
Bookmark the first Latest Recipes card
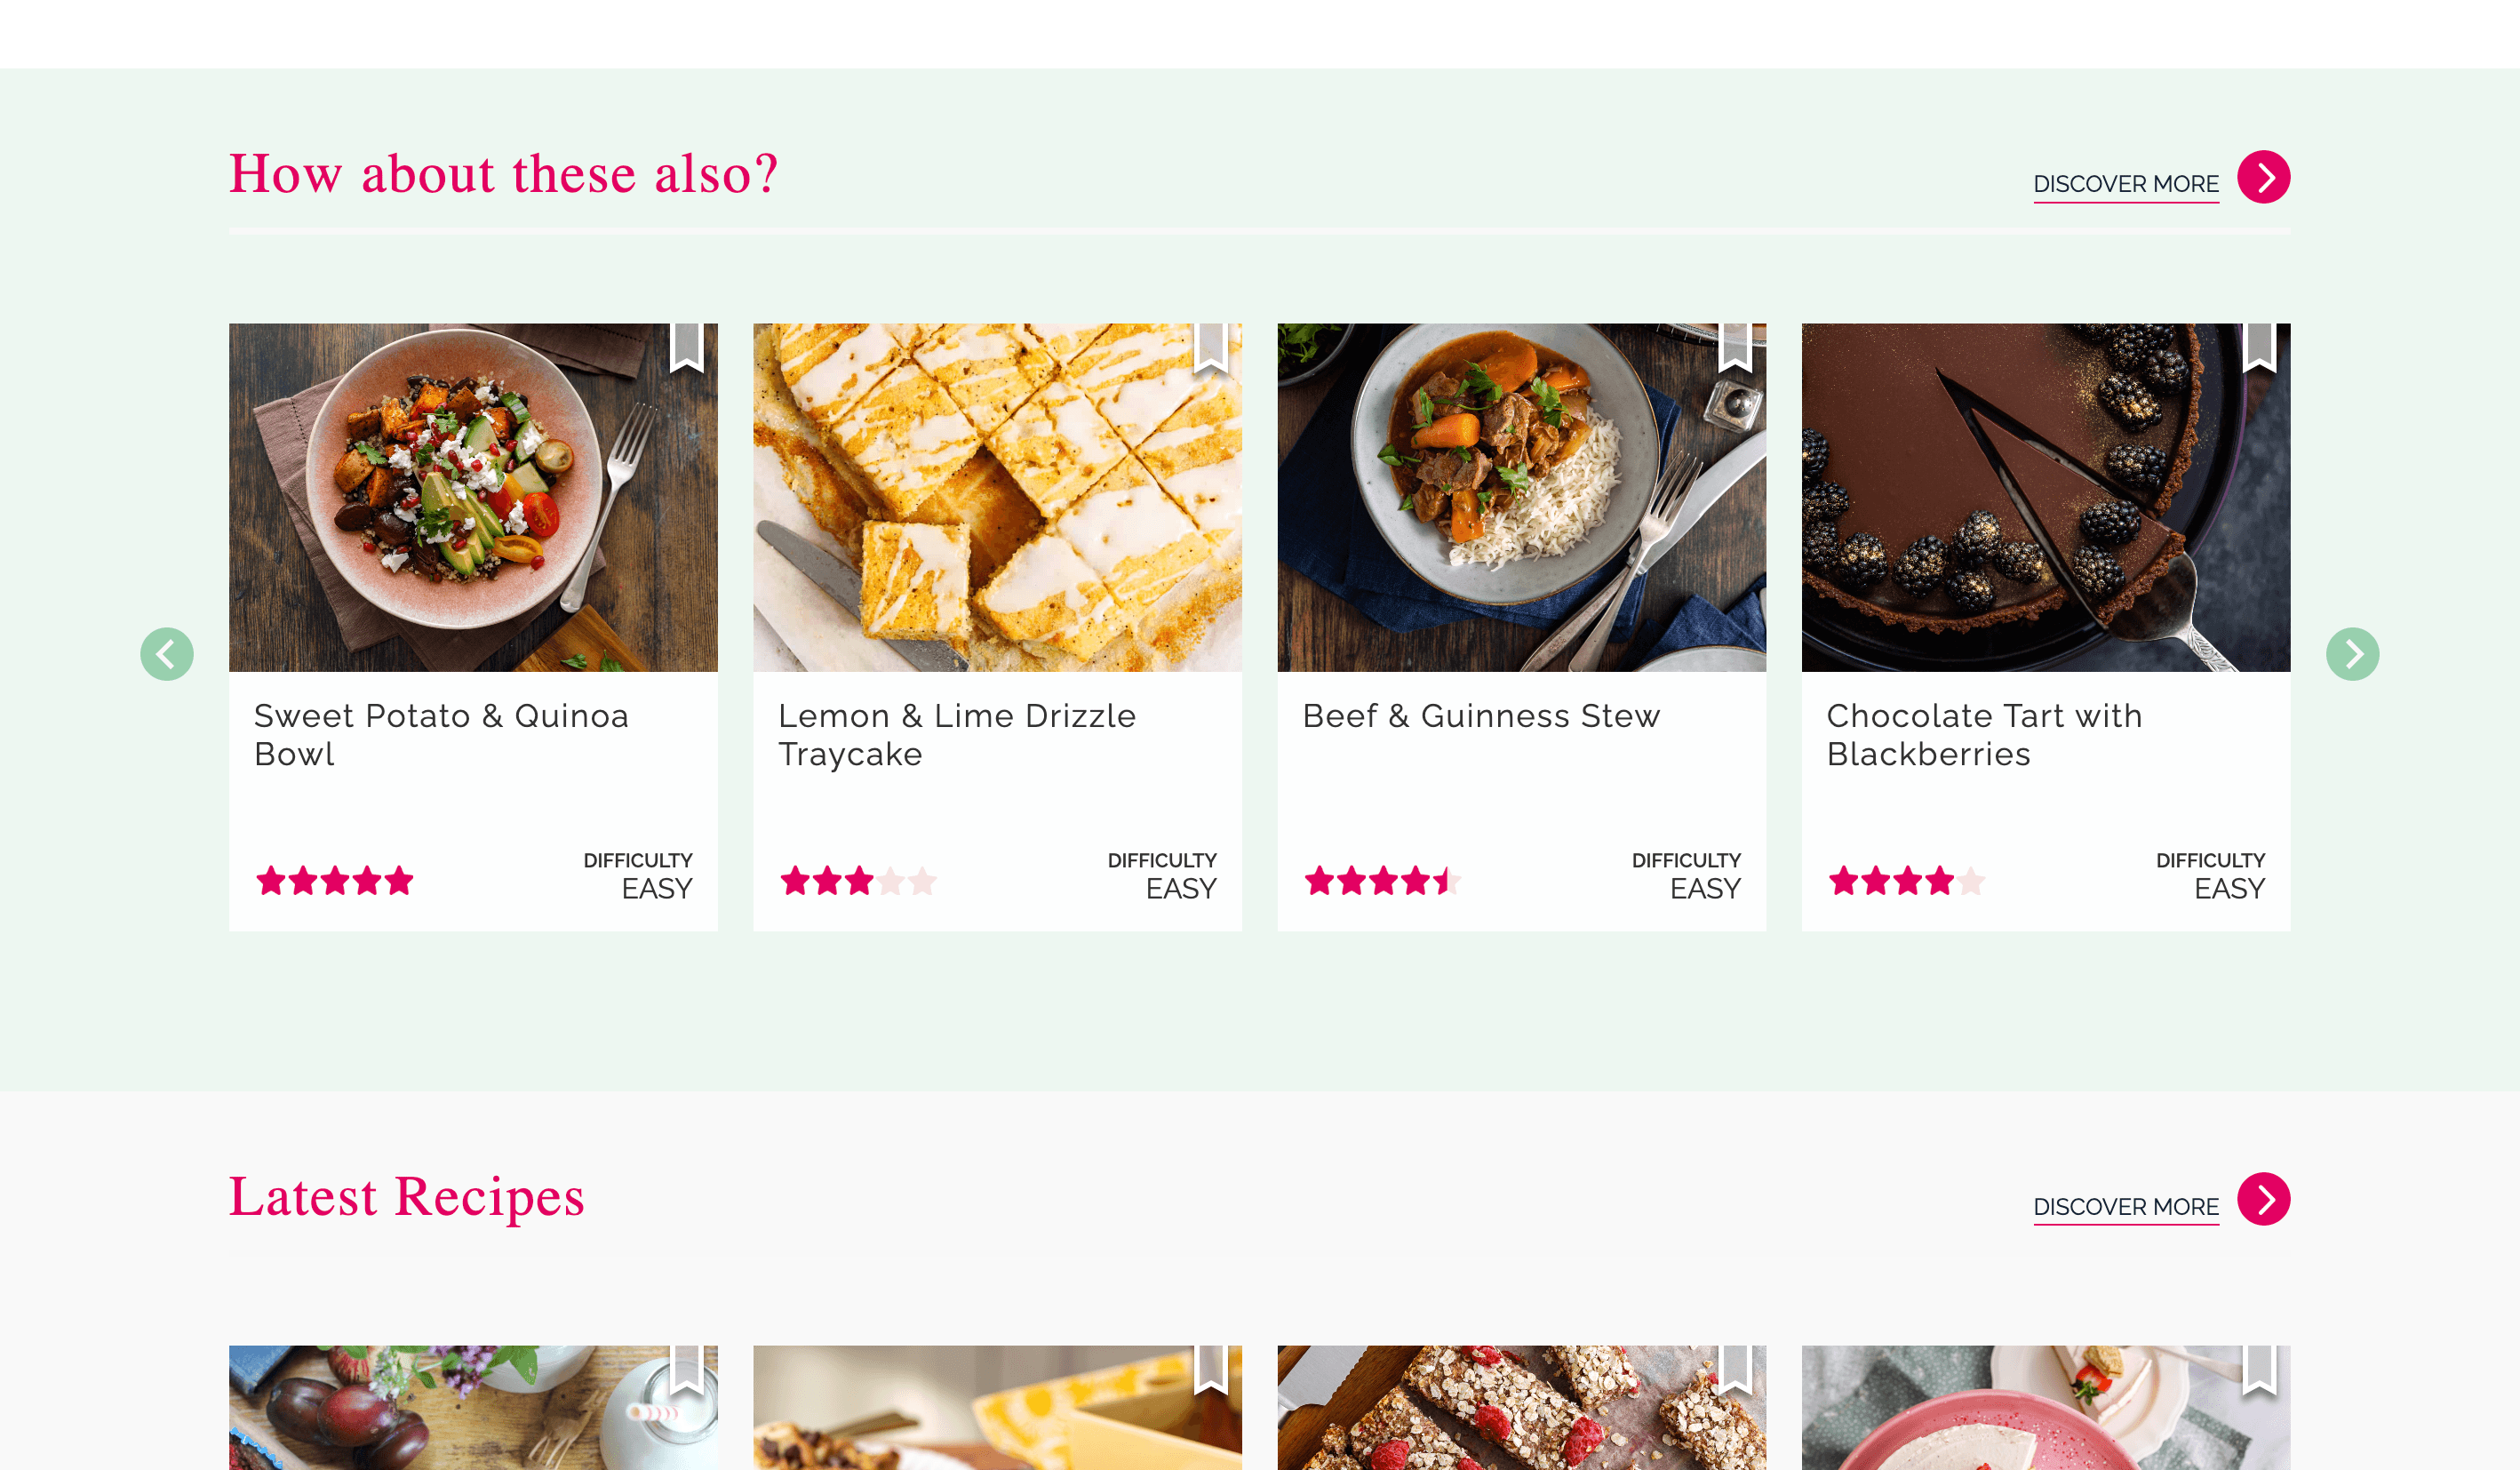[x=686, y=1368]
